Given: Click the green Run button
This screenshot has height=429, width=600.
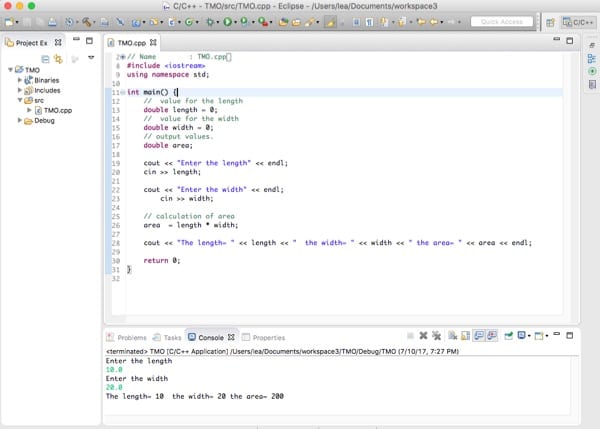Looking at the screenshot, I should tap(227, 22).
